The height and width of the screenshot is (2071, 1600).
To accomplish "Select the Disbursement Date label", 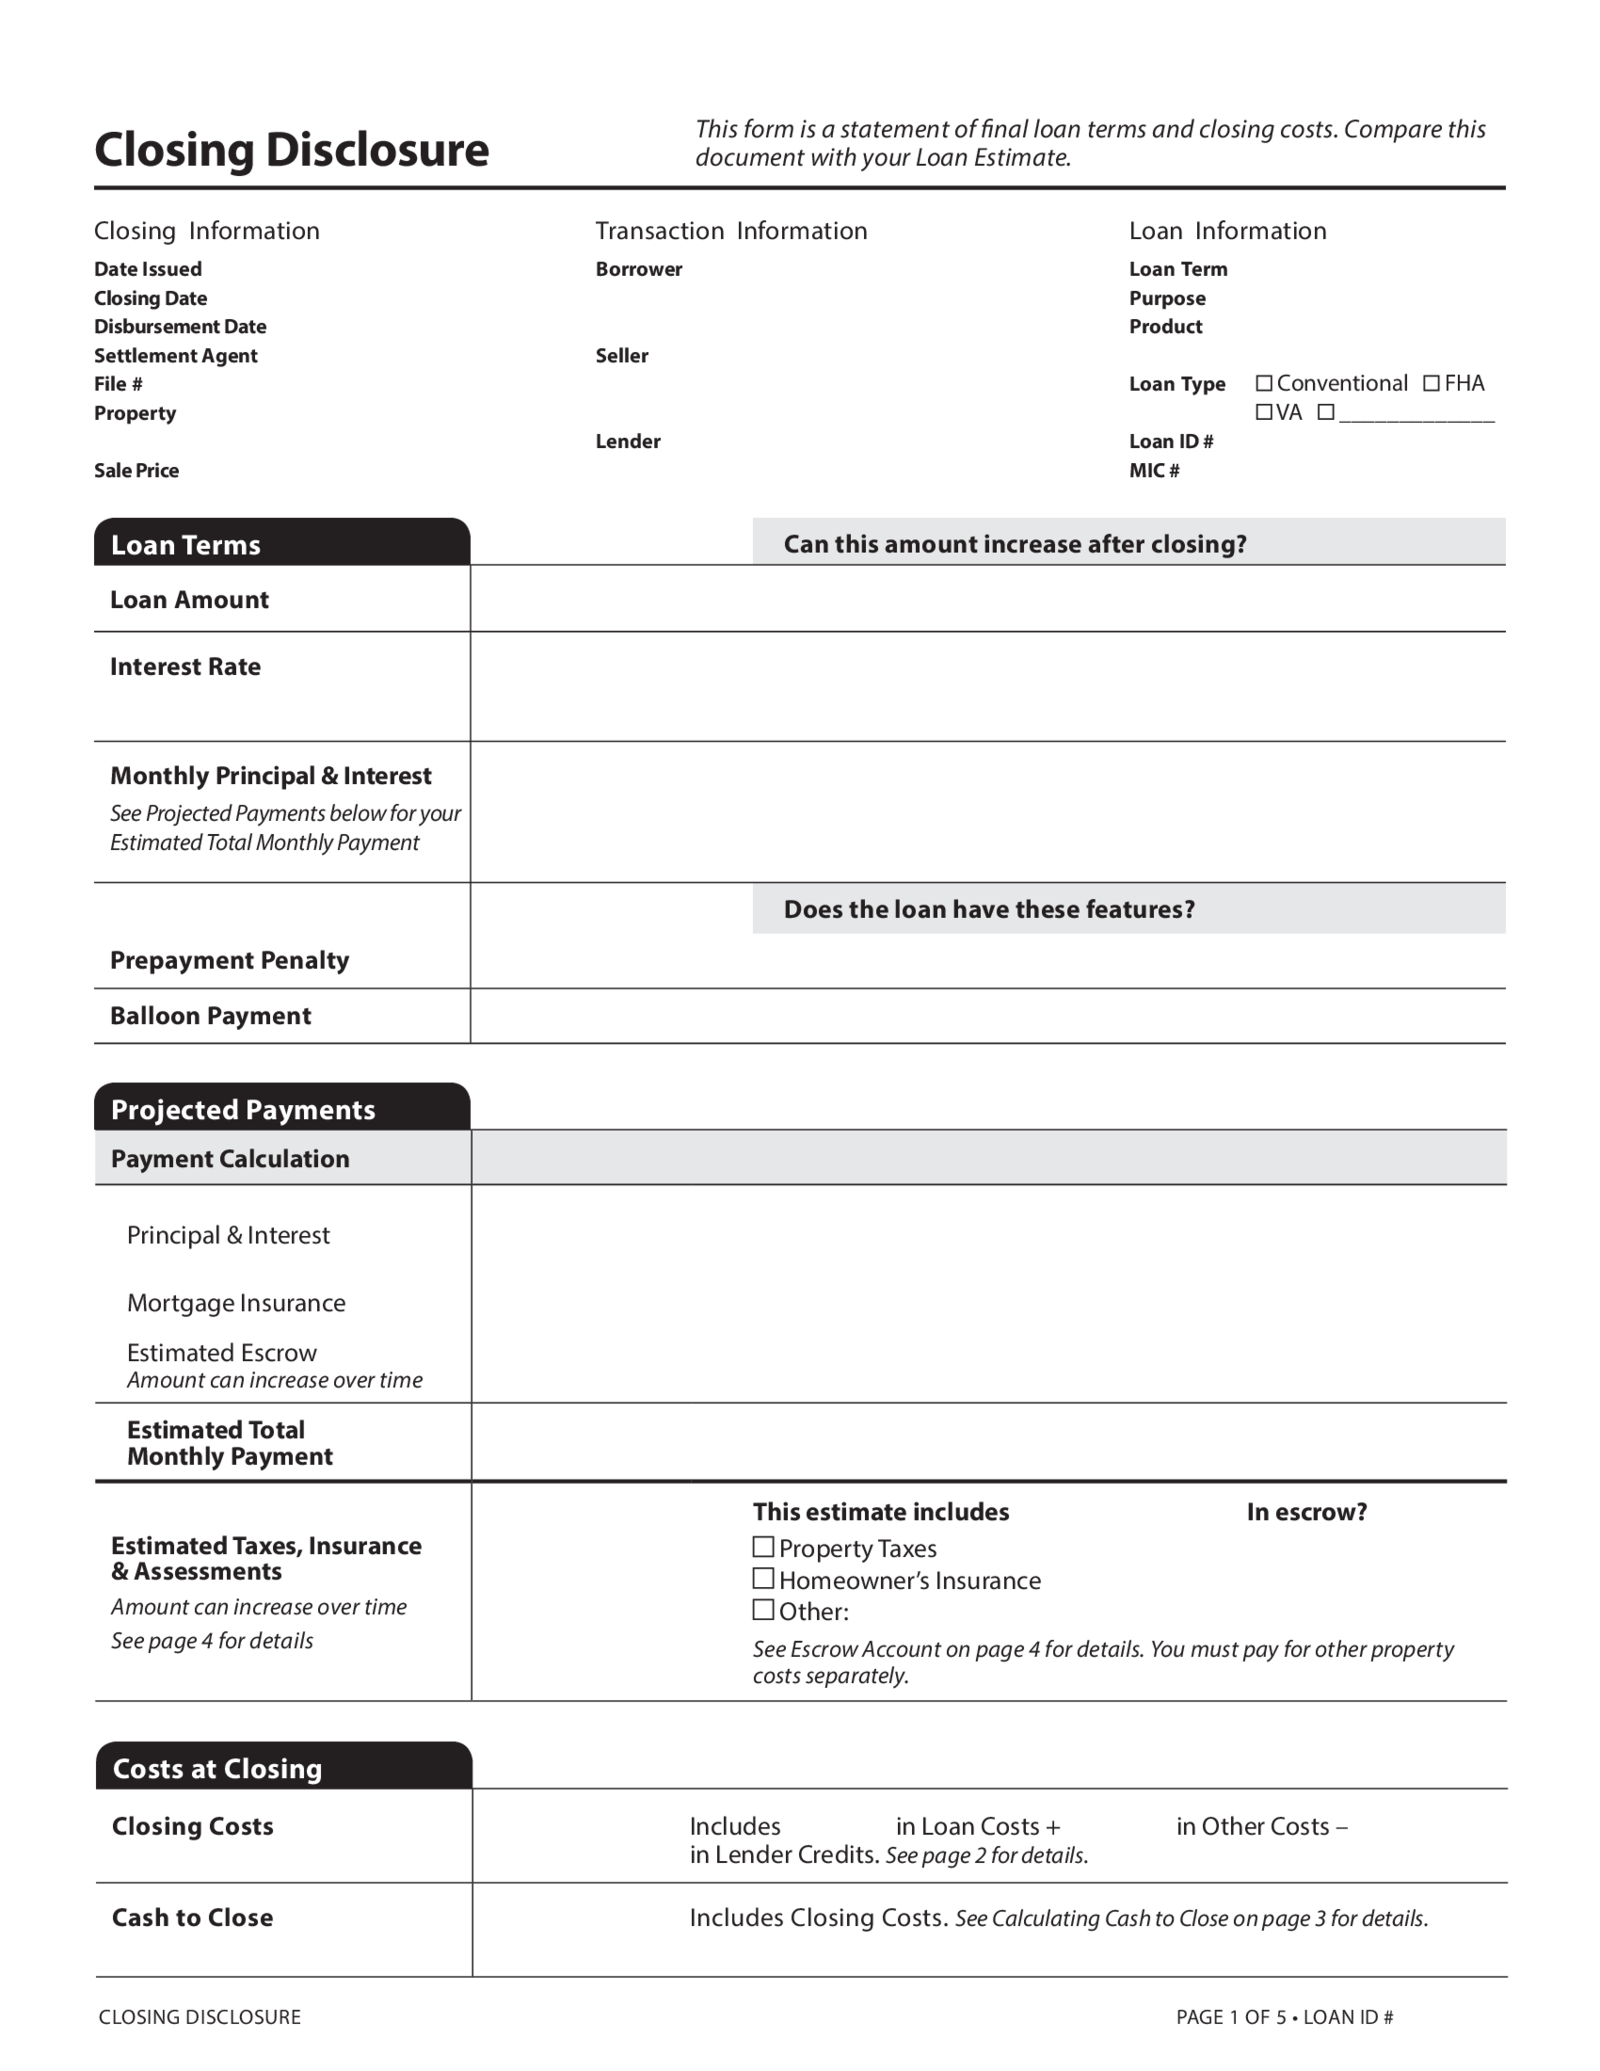I will (x=180, y=326).
